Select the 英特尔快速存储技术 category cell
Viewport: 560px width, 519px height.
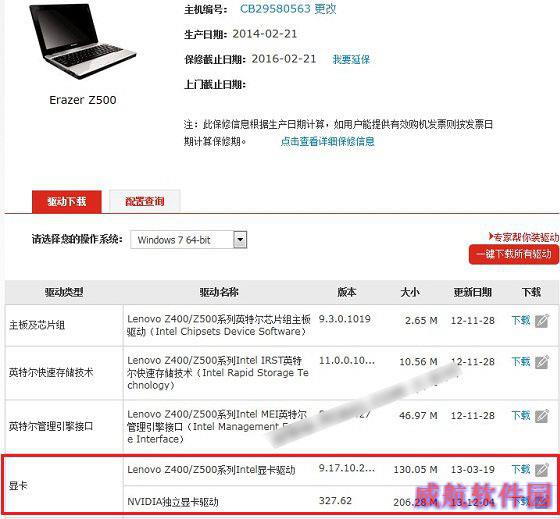64,373
